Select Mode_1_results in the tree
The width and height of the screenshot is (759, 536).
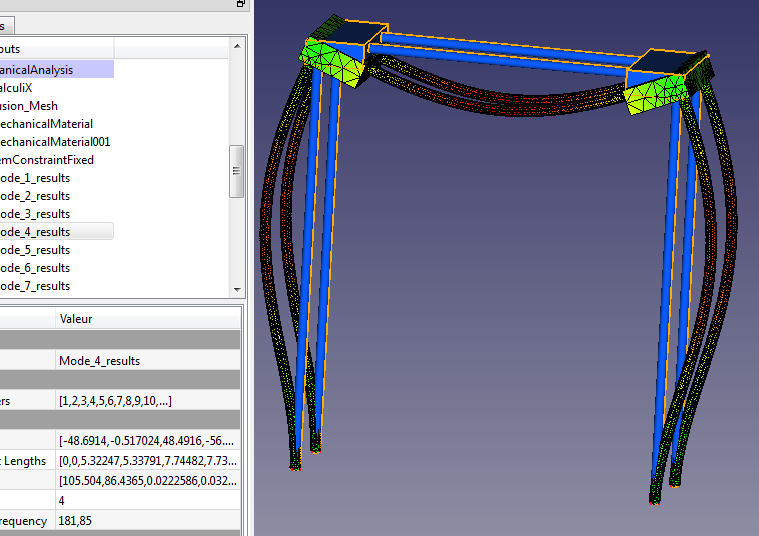tap(35, 178)
